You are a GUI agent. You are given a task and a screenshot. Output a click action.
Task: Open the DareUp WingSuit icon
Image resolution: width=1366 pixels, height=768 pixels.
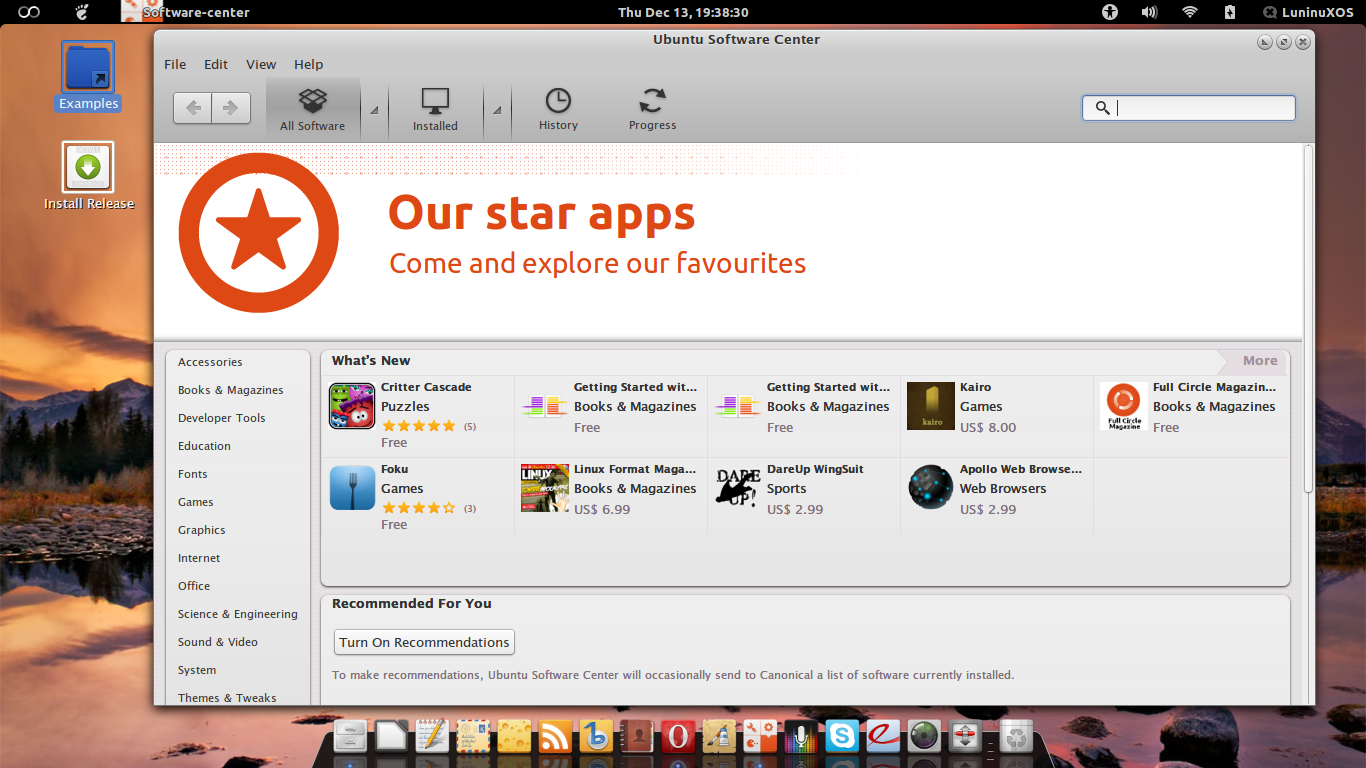coord(738,488)
